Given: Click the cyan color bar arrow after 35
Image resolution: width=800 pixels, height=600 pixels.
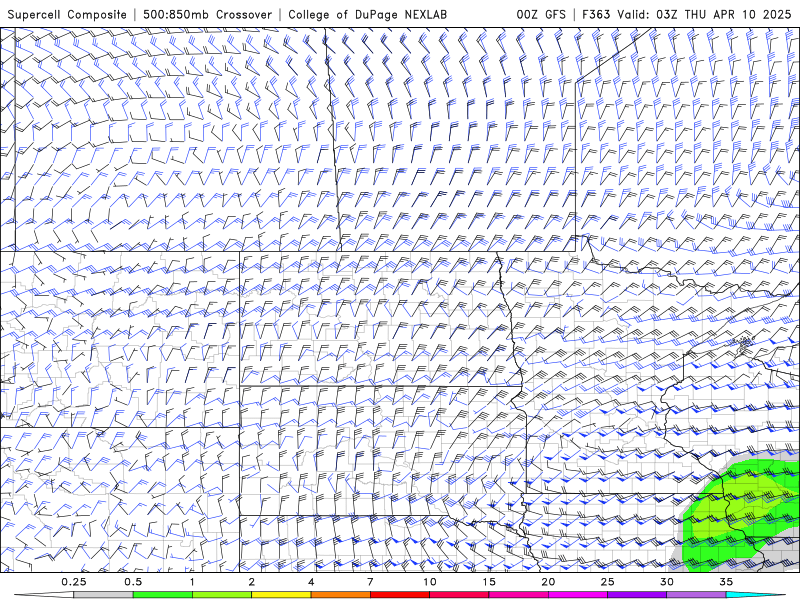Looking at the screenshot, I should pyautogui.click(x=755, y=595).
